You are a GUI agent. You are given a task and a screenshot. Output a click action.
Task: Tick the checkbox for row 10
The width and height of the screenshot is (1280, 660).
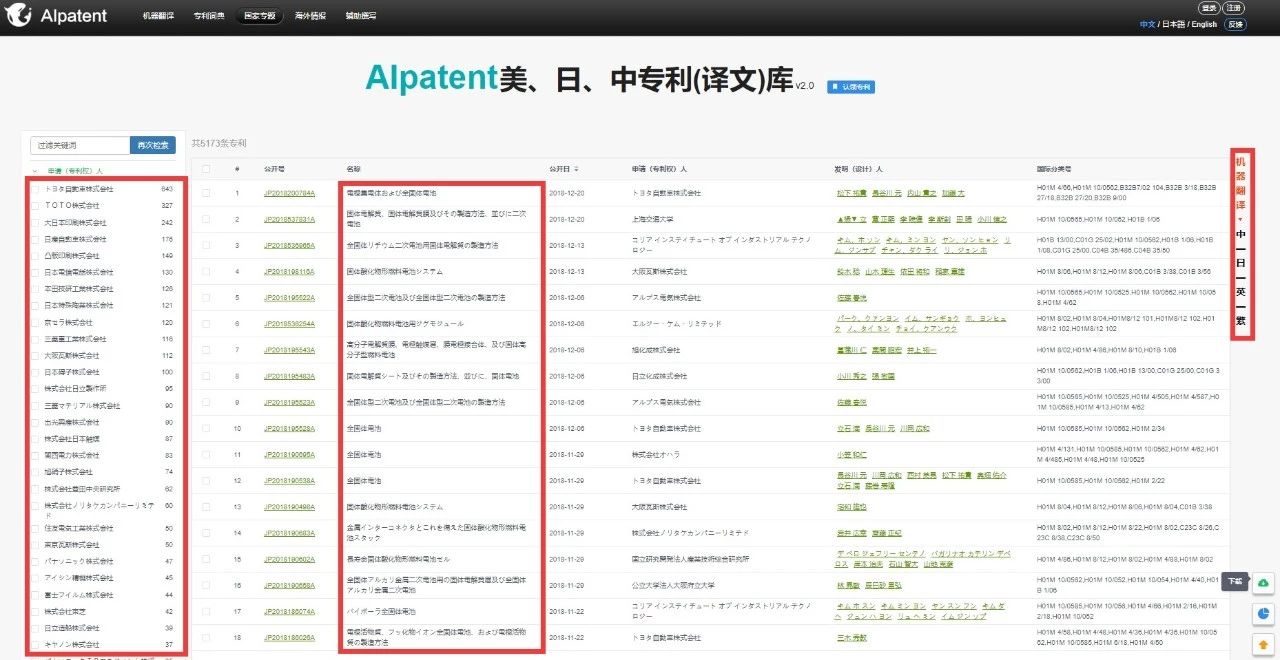pyautogui.click(x=206, y=428)
